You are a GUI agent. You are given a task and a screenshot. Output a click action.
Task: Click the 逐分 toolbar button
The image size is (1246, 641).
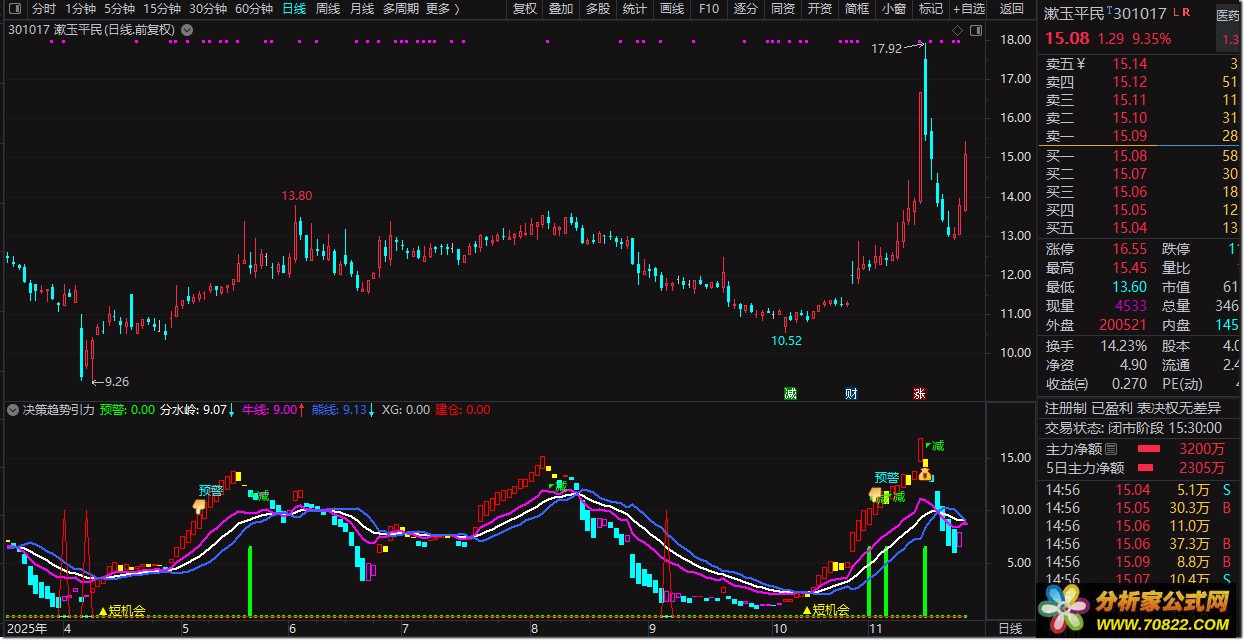coord(746,8)
